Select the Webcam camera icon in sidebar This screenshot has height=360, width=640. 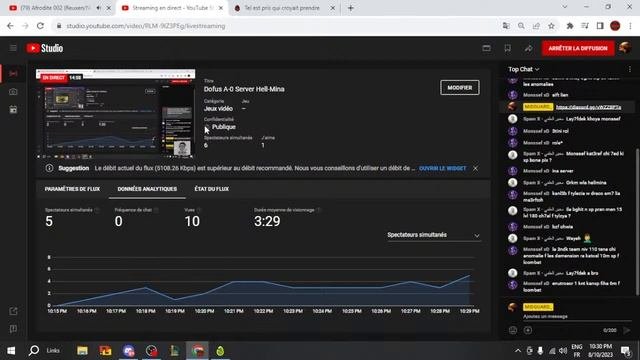pyautogui.click(x=13, y=91)
